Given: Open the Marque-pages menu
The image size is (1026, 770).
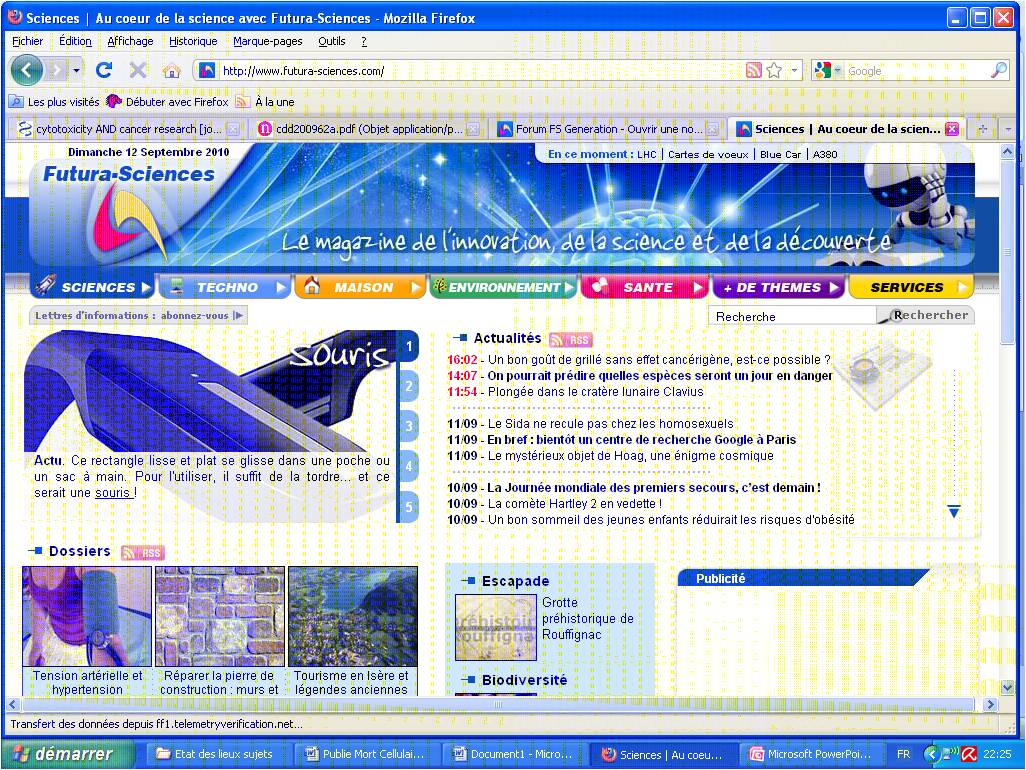Looking at the screenshot, I should [x=268, y=41].
